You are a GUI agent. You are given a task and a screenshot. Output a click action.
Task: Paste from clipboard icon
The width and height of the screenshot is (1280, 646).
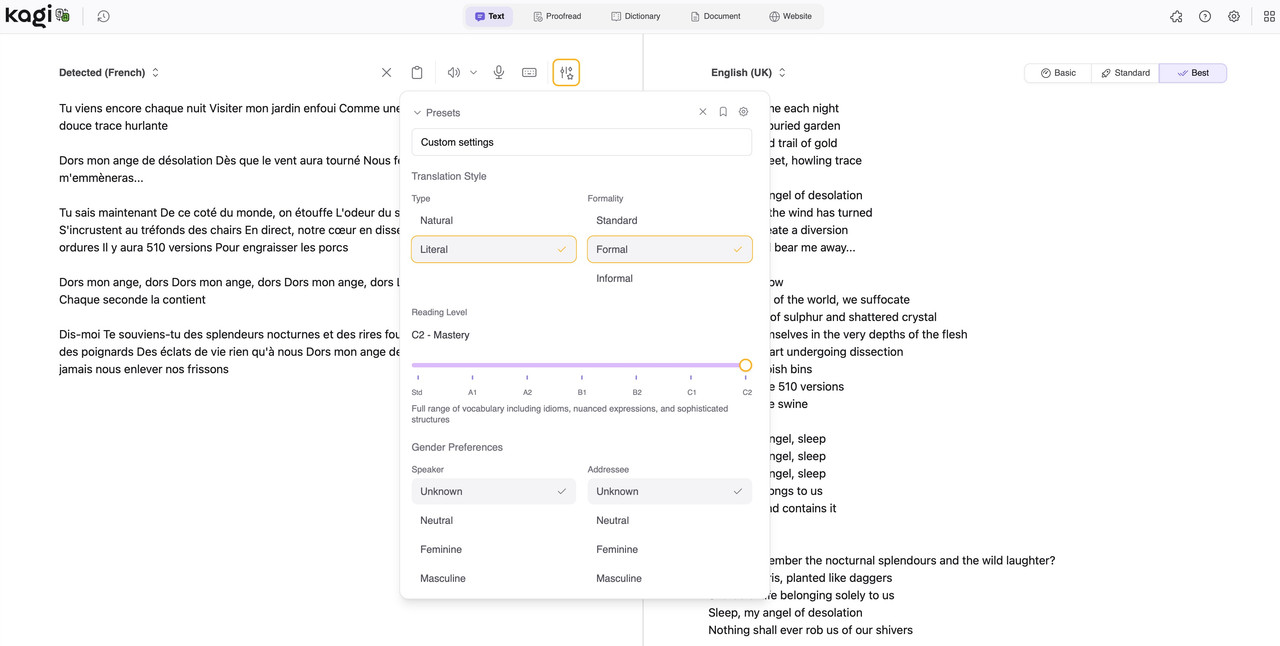[x=417, y=72]
